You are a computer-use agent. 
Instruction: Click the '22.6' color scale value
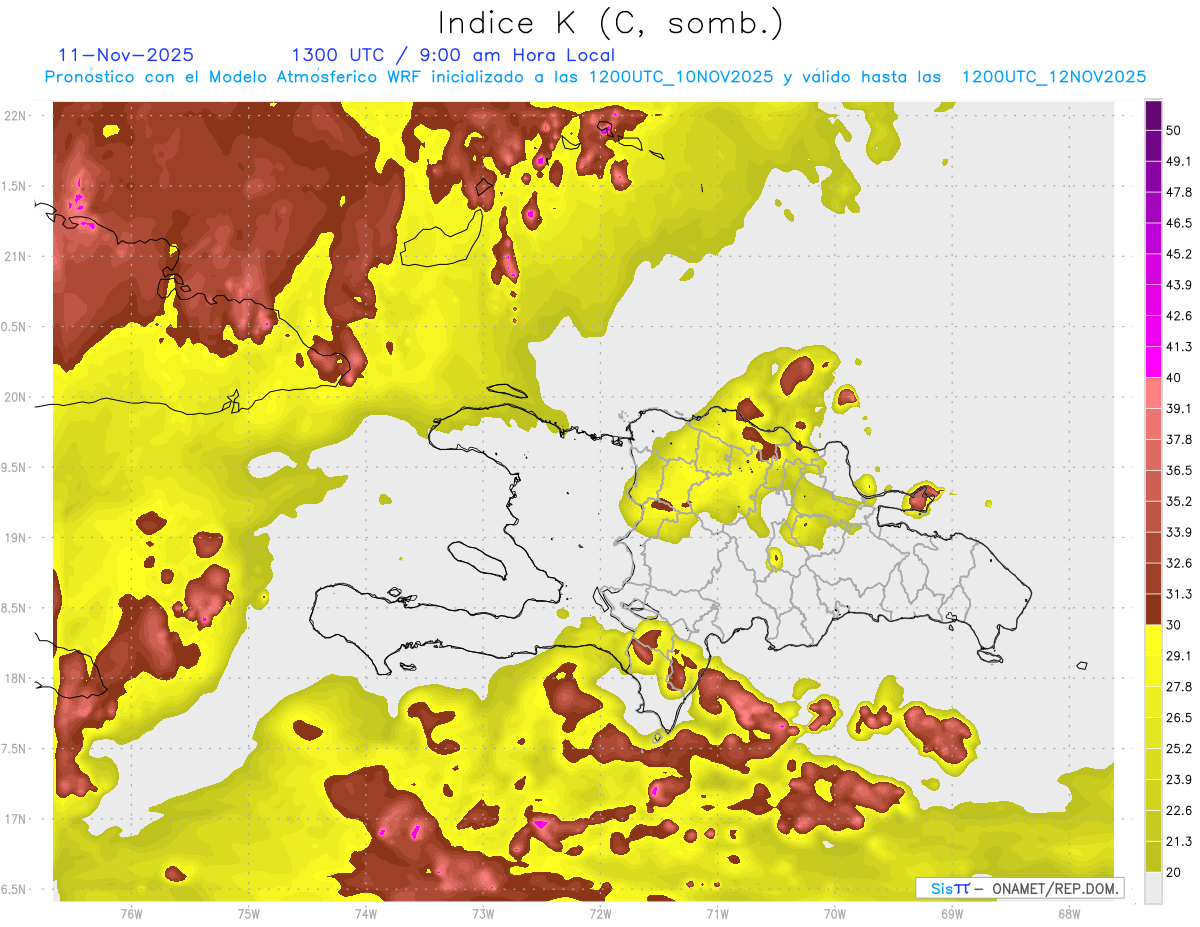point(1179,811)
